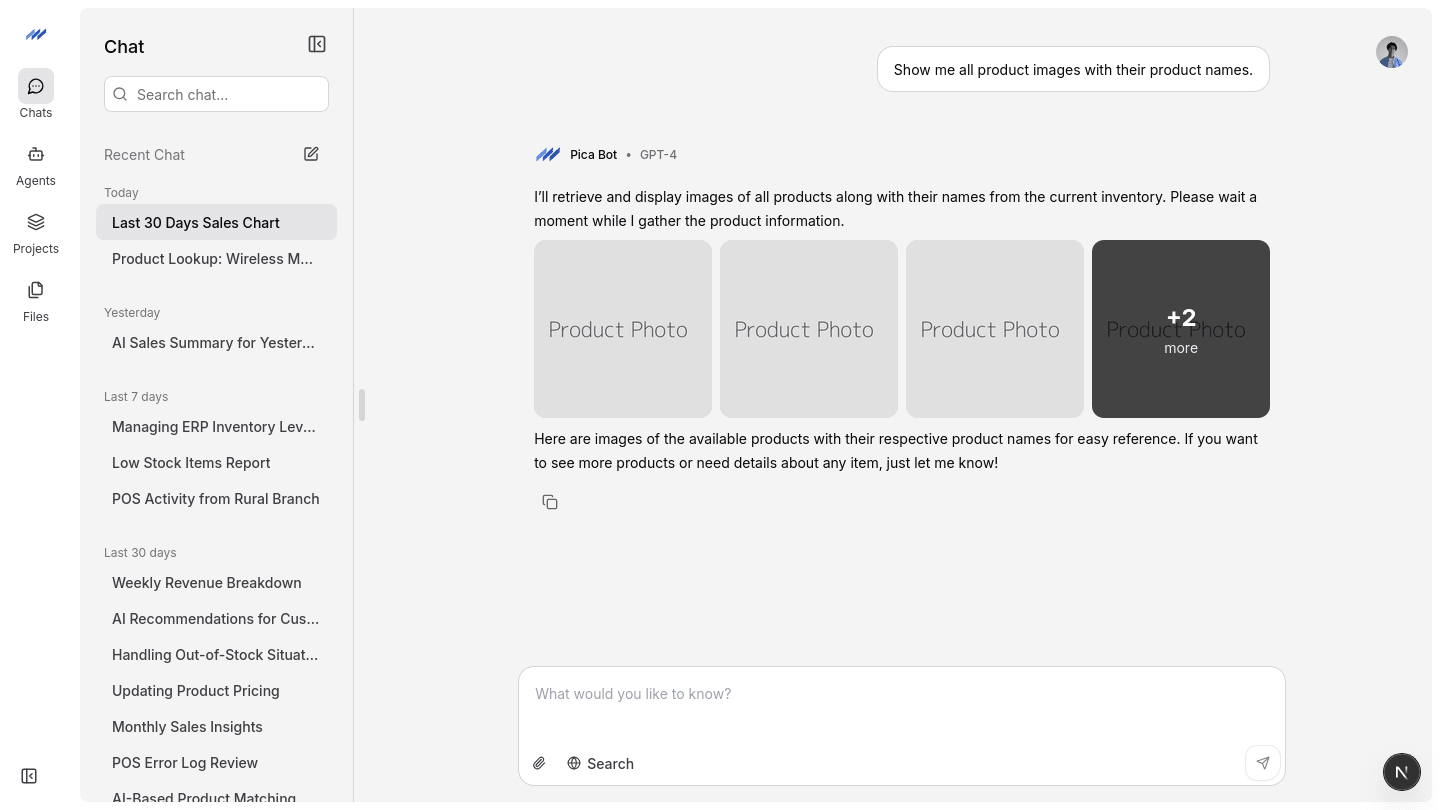Image resolution: width=1440 pixels, height=810 pixels.
Task: Click the round N badge at the bottom right
Action: coord(1402,772)
